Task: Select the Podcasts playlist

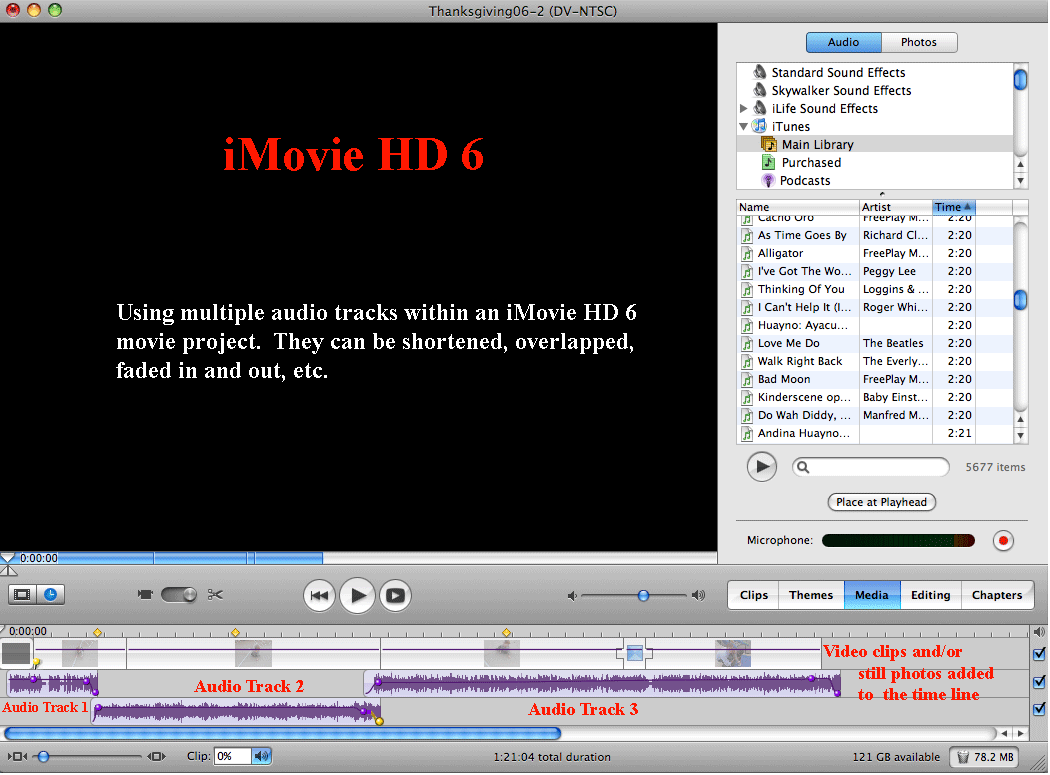Action: click(x=804, y=181)
